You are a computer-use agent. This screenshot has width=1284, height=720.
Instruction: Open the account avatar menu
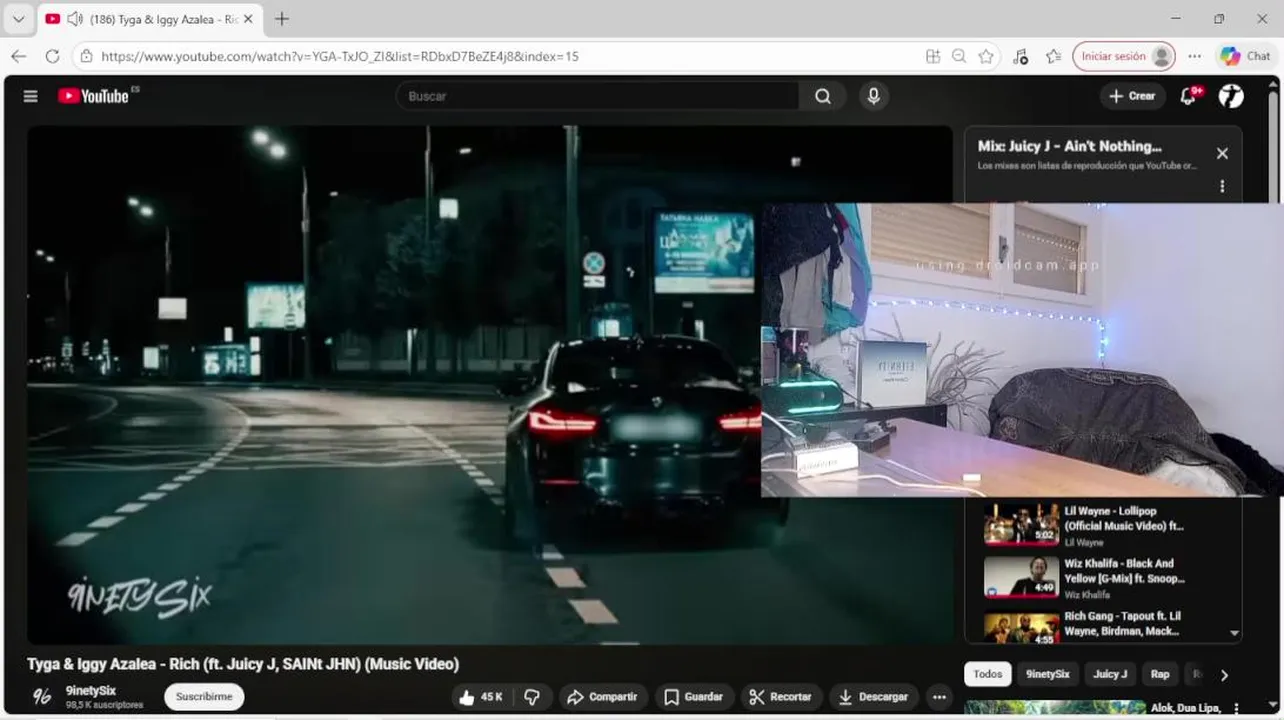coord(1231,96)
